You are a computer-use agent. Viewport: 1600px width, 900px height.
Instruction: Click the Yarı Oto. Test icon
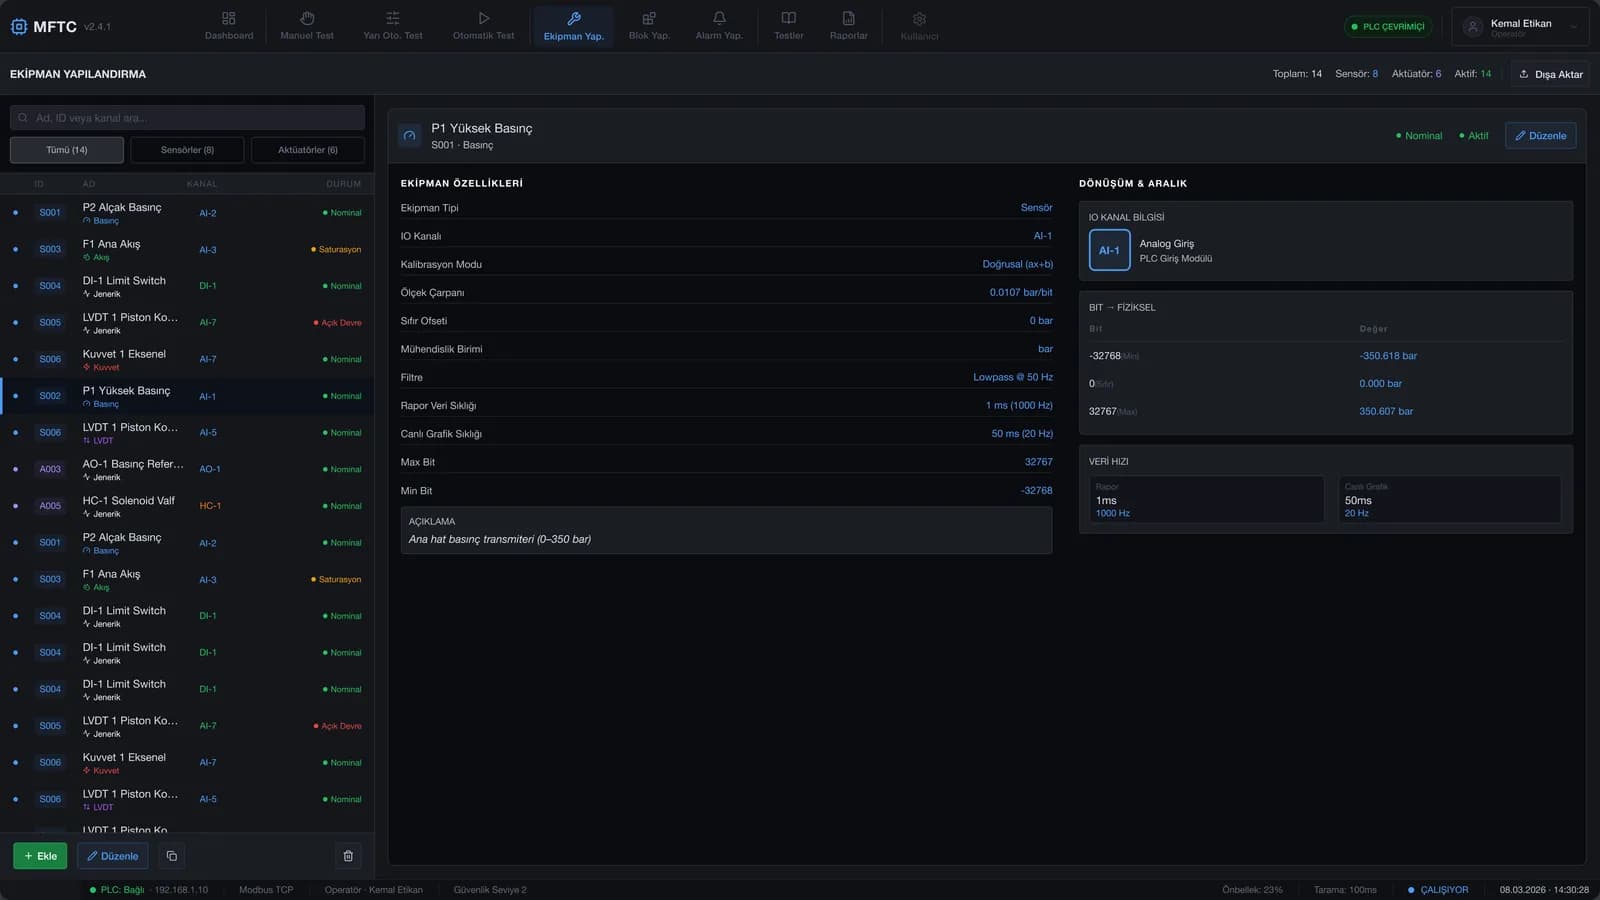click(393, 18)
